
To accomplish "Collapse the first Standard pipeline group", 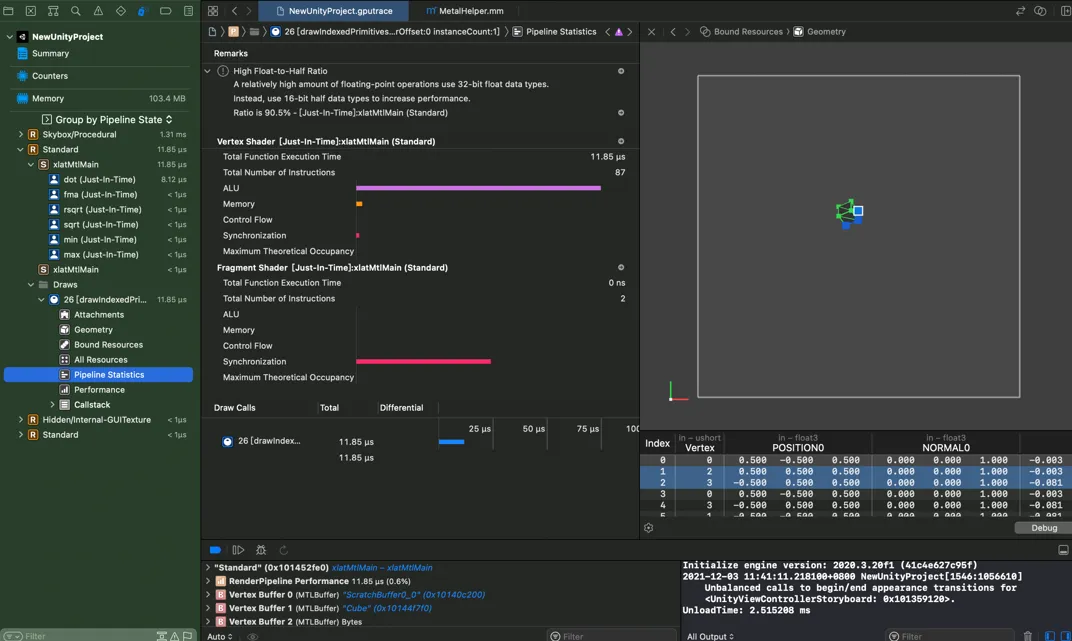I will (21, 150).
